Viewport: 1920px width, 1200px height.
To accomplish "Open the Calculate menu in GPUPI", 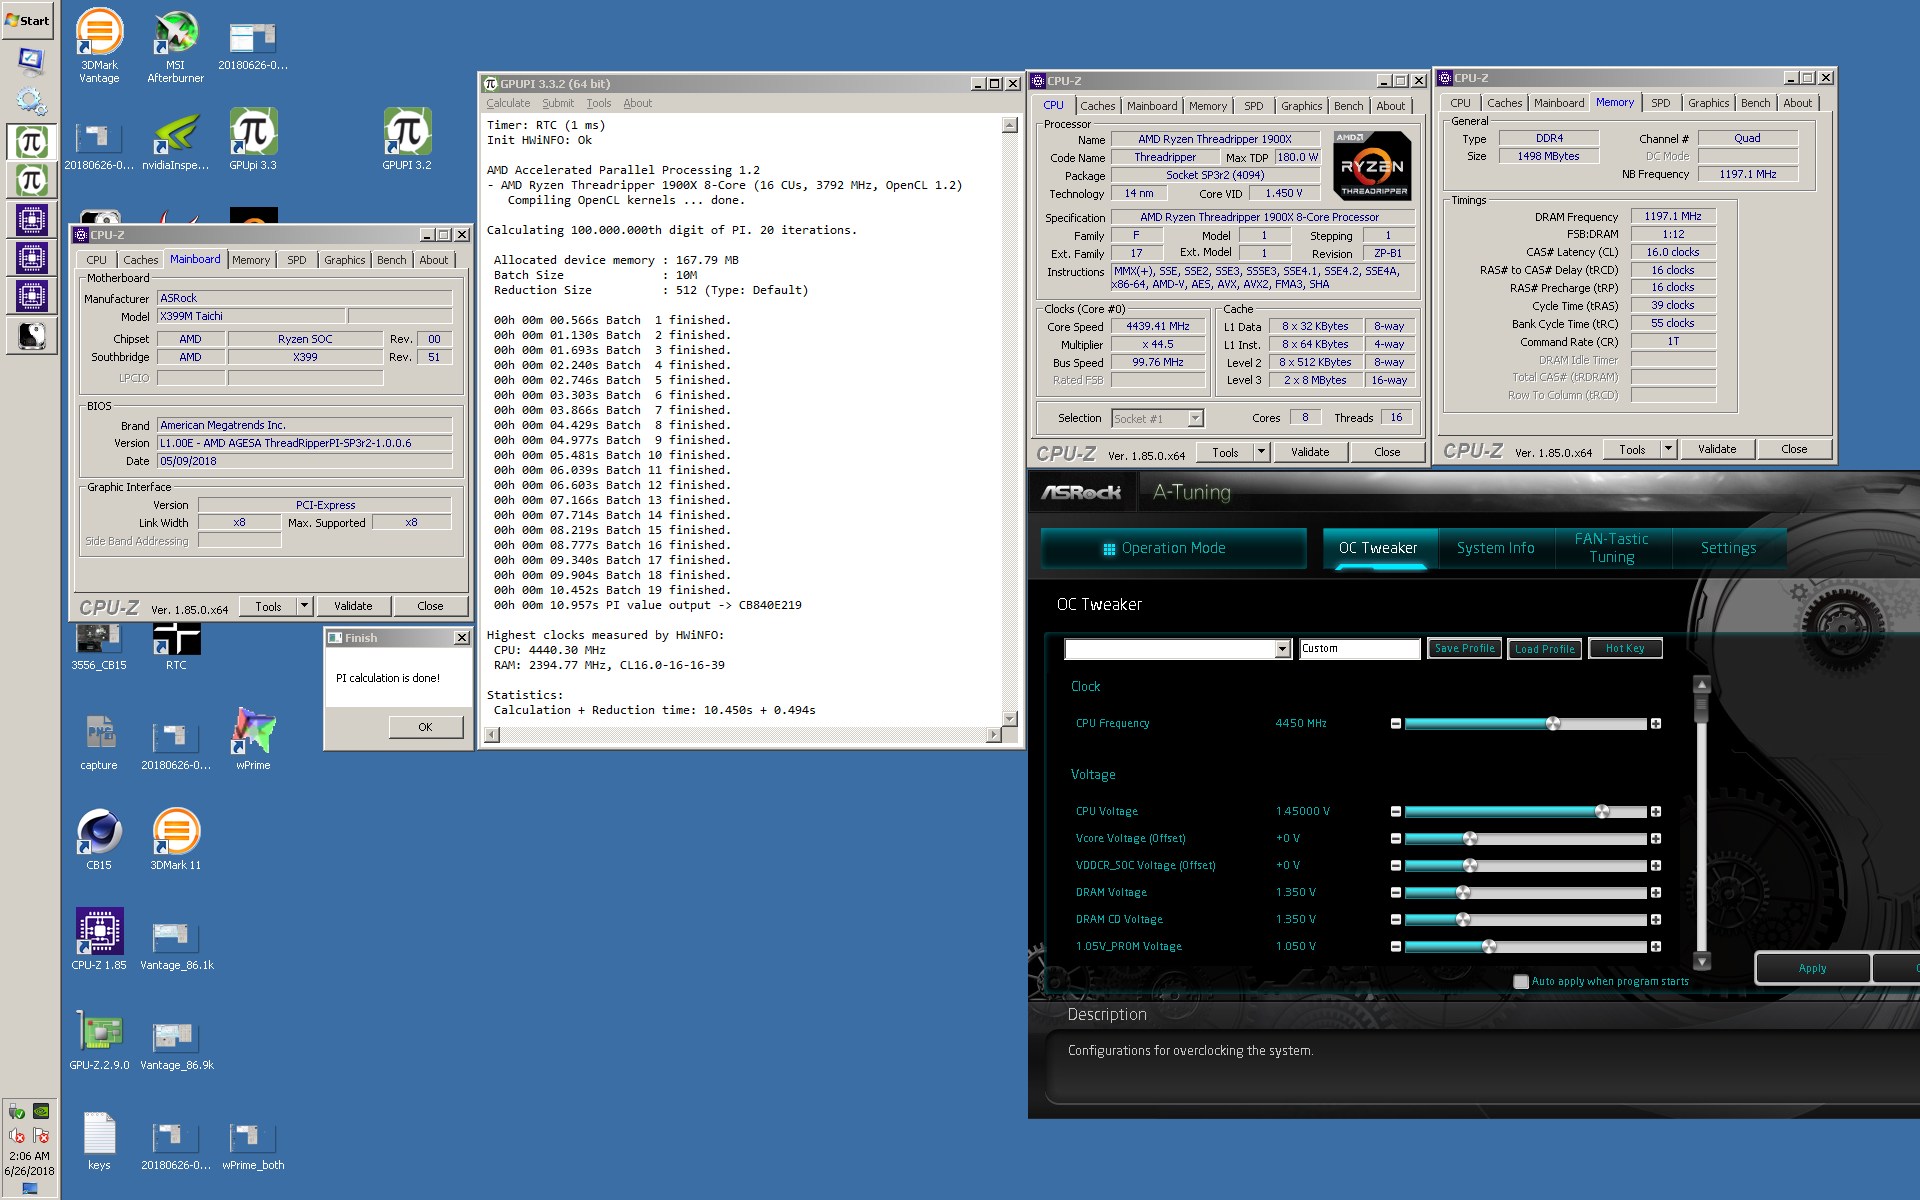I will pos(508,103).
